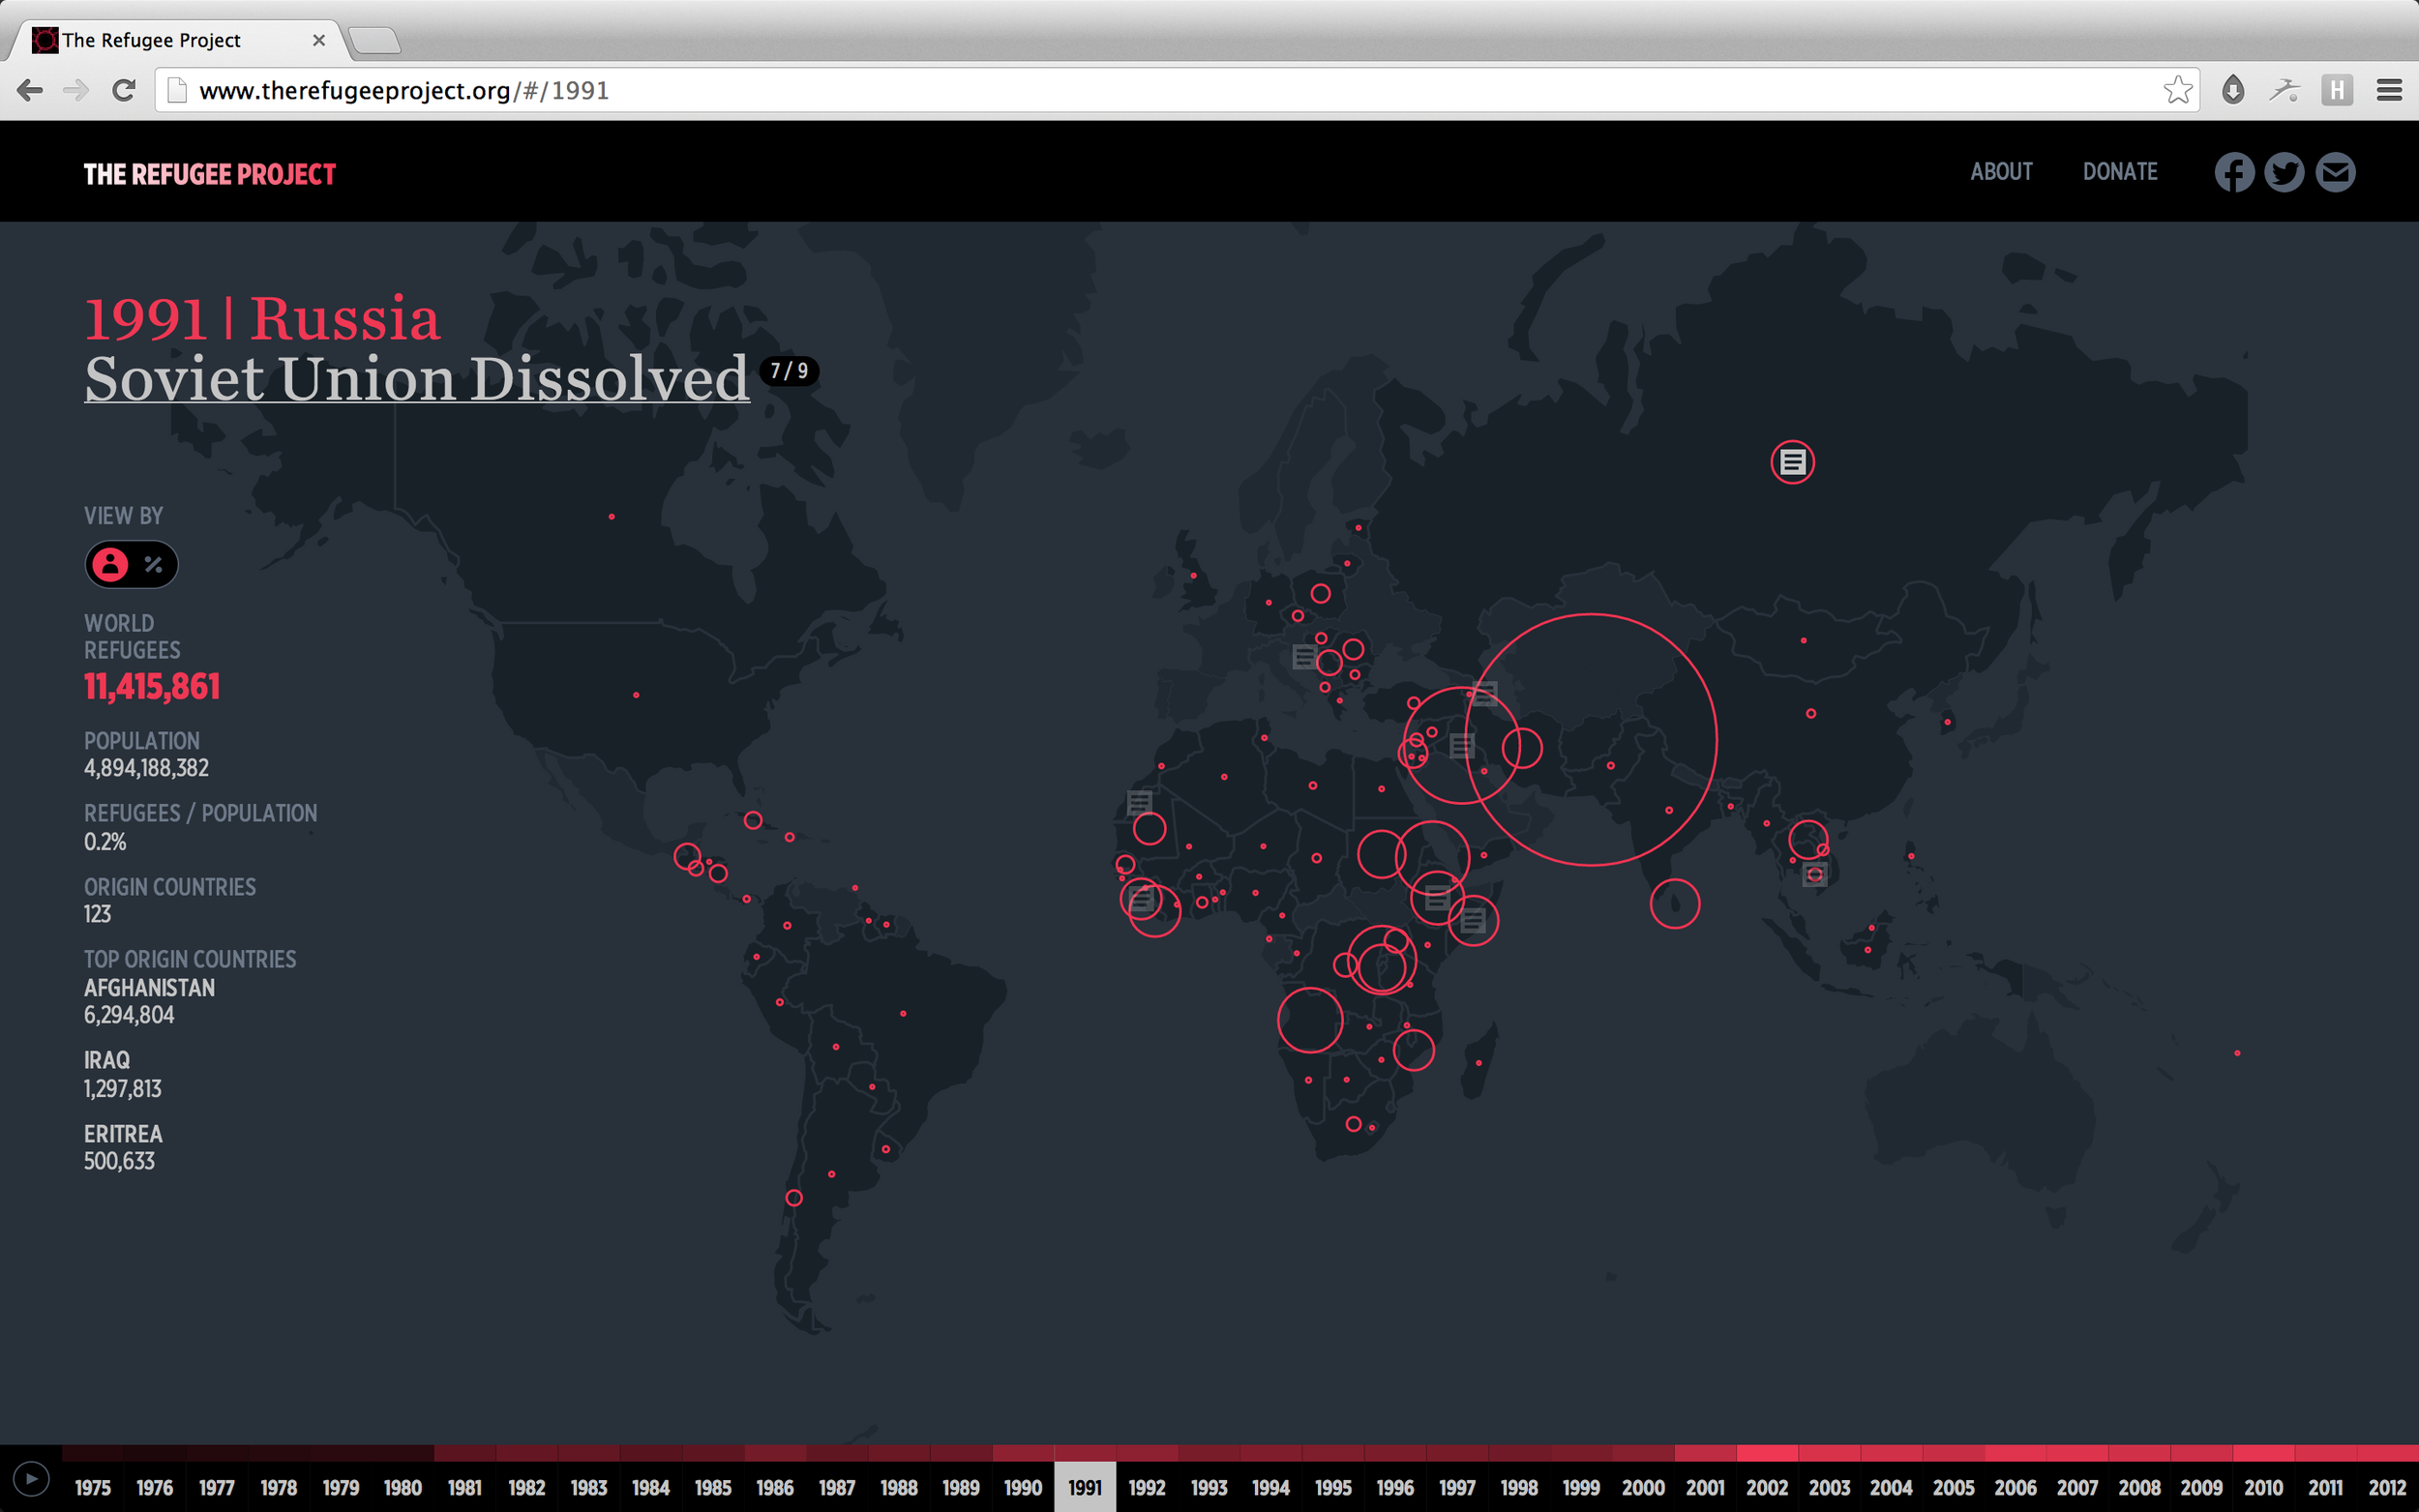Jump to year 2007 on timeline
This screenshot has width=2419, height=1512.
2077,1487
